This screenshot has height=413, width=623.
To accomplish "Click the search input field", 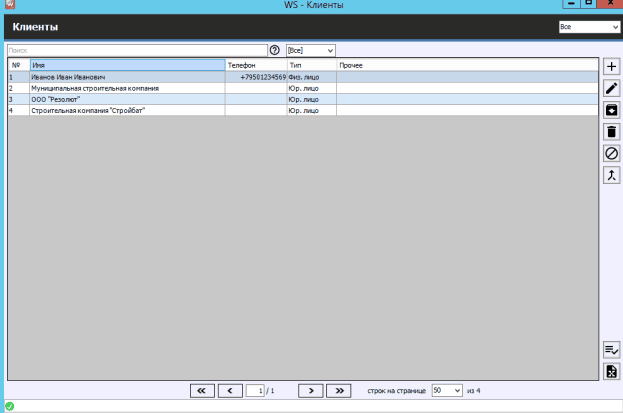I will pos(136,49).
